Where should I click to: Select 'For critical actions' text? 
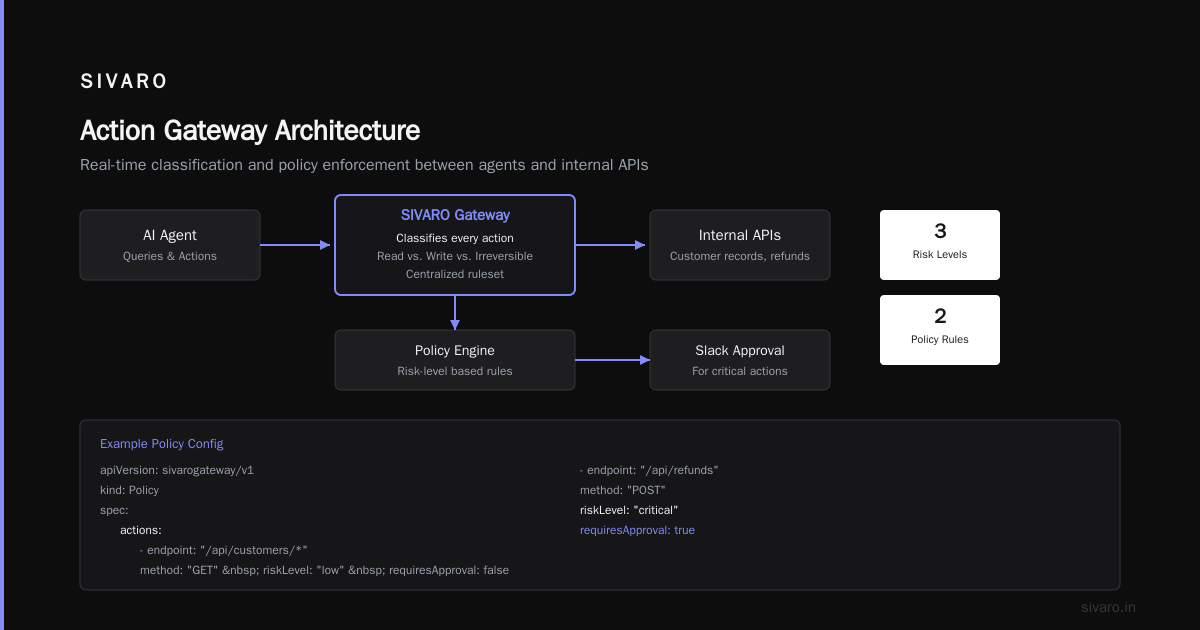740,371
